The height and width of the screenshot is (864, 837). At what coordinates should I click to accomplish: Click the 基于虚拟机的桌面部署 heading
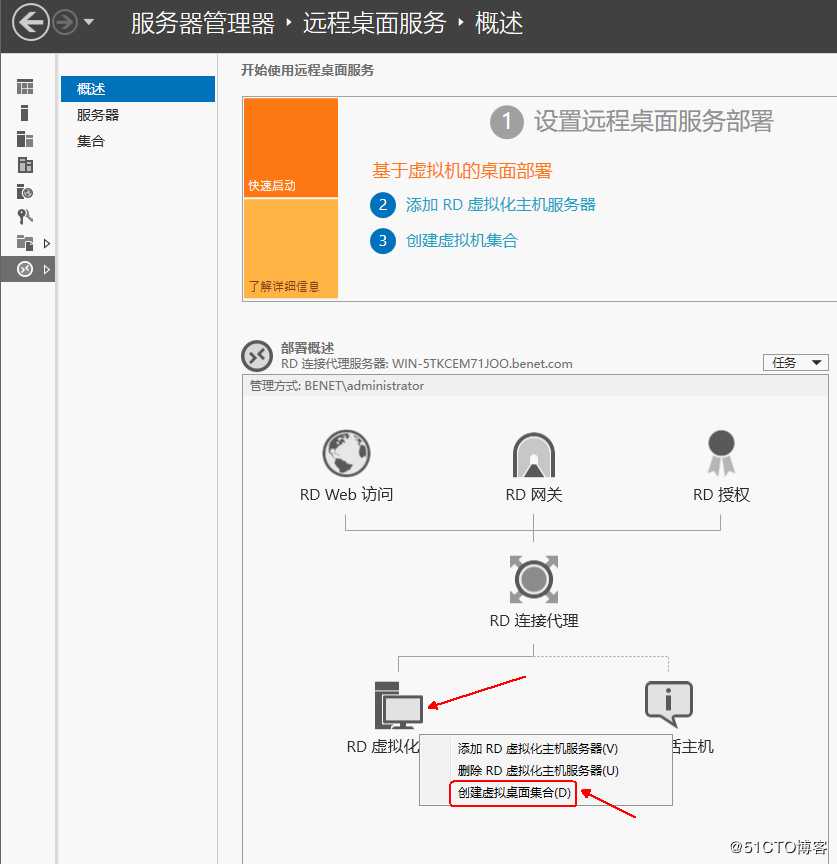coord(462,171)
